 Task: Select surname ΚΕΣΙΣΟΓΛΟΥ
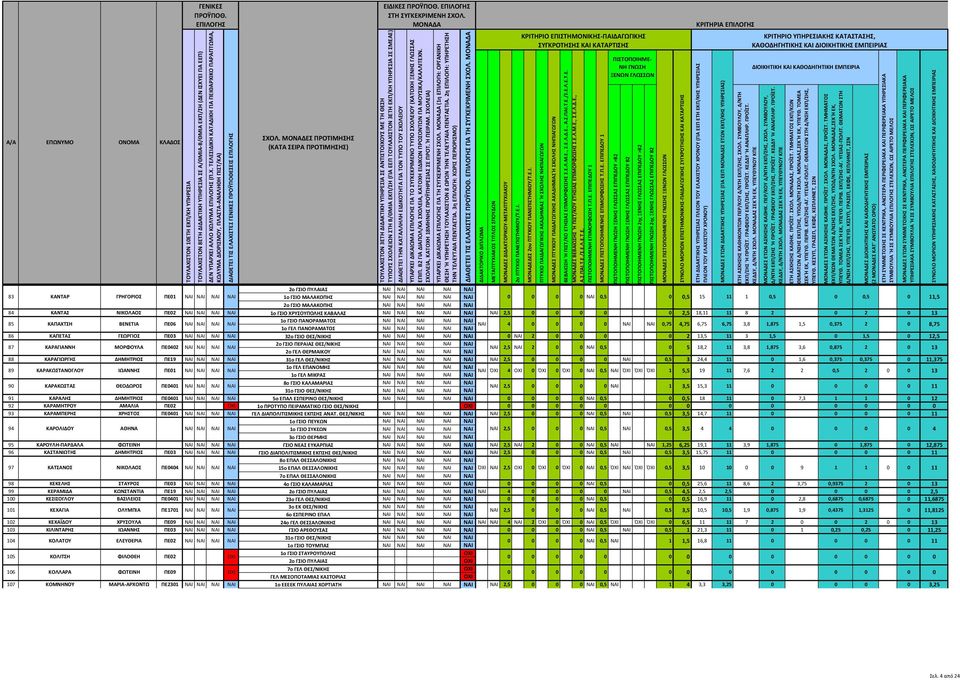[x=59, y=499]
